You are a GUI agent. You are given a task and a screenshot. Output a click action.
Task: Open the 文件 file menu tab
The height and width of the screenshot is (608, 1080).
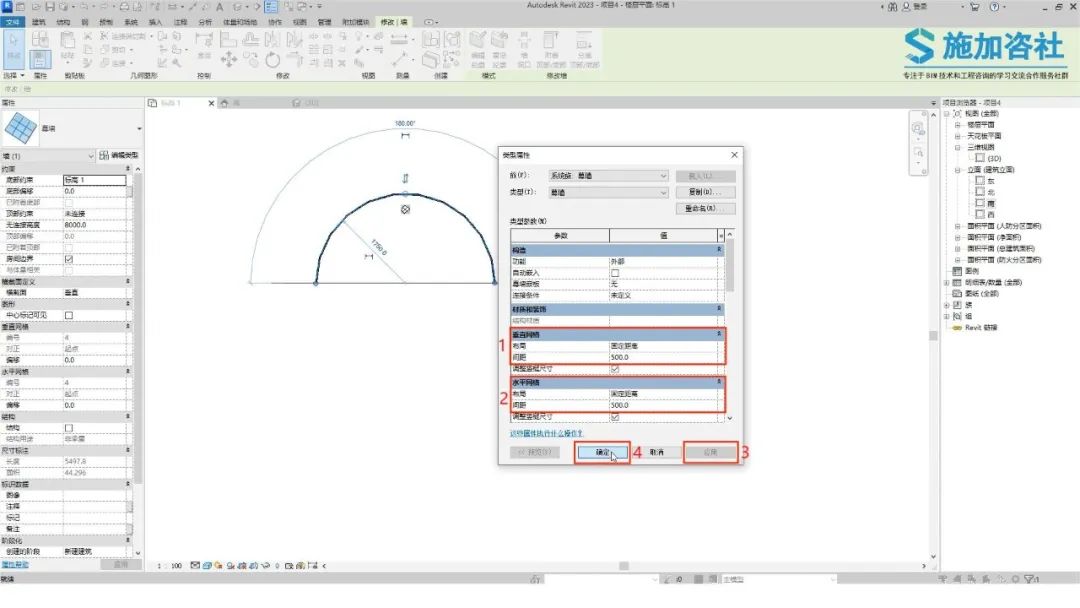tap(12, 22)
